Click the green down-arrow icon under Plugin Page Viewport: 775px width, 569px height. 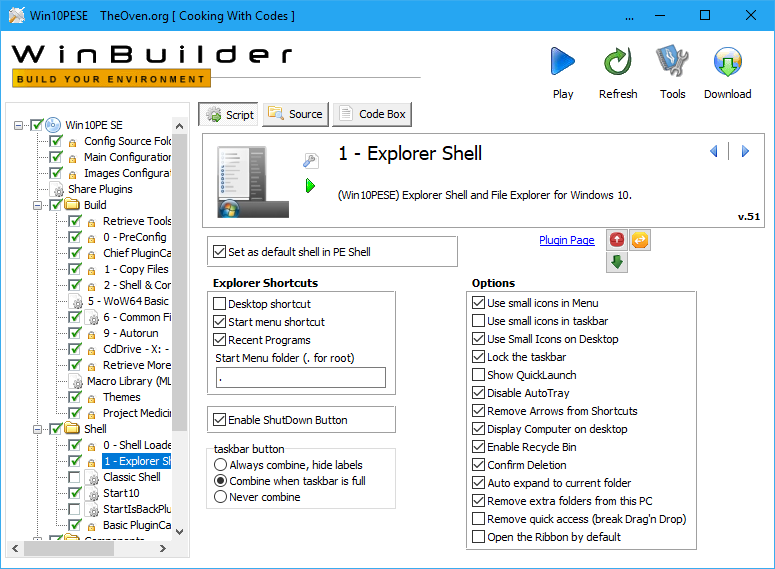(617, 262)
